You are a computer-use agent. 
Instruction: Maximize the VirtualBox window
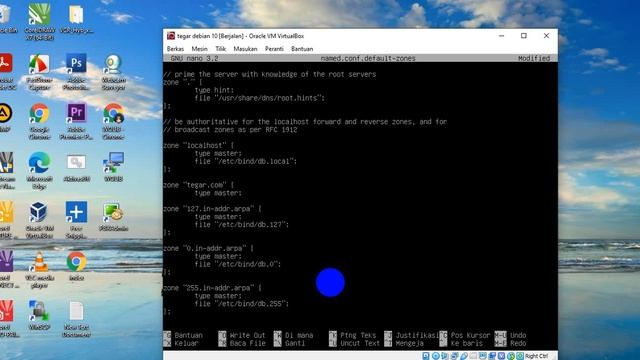point(524,36)
